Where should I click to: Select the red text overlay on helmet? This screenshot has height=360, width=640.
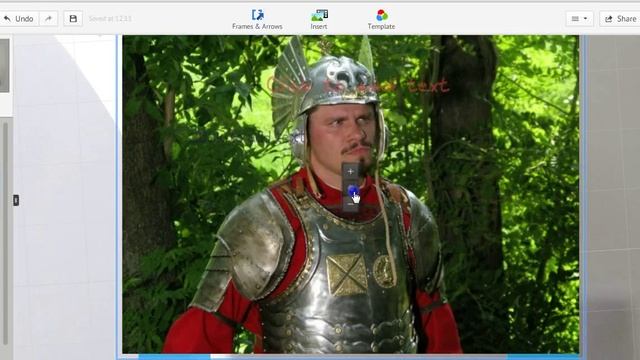pyautogui.click(x=358, y=86)
